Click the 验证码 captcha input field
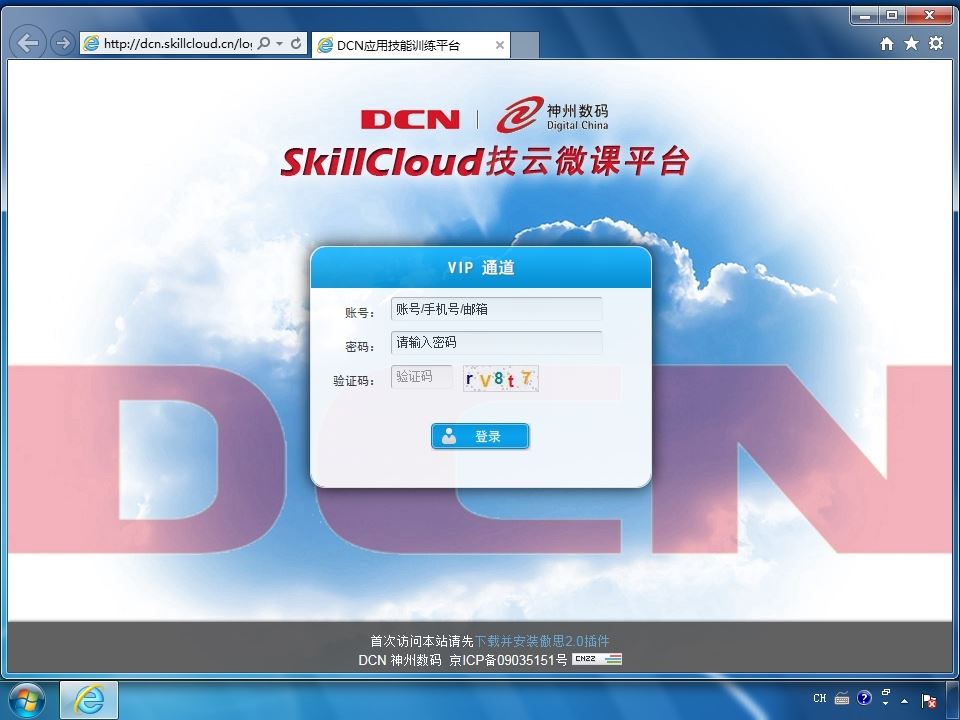The width and height of the screenshot is (960, 720). point(422,377)
